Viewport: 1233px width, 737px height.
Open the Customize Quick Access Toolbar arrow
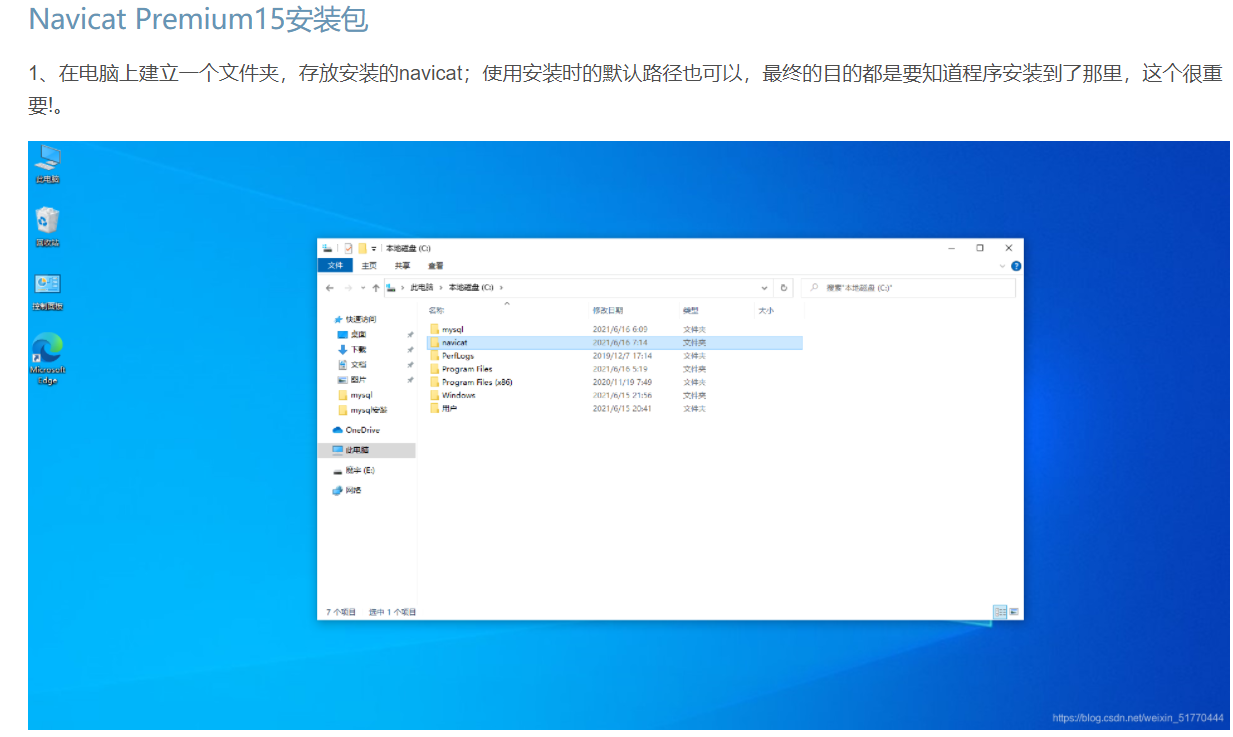pos(374,249)
